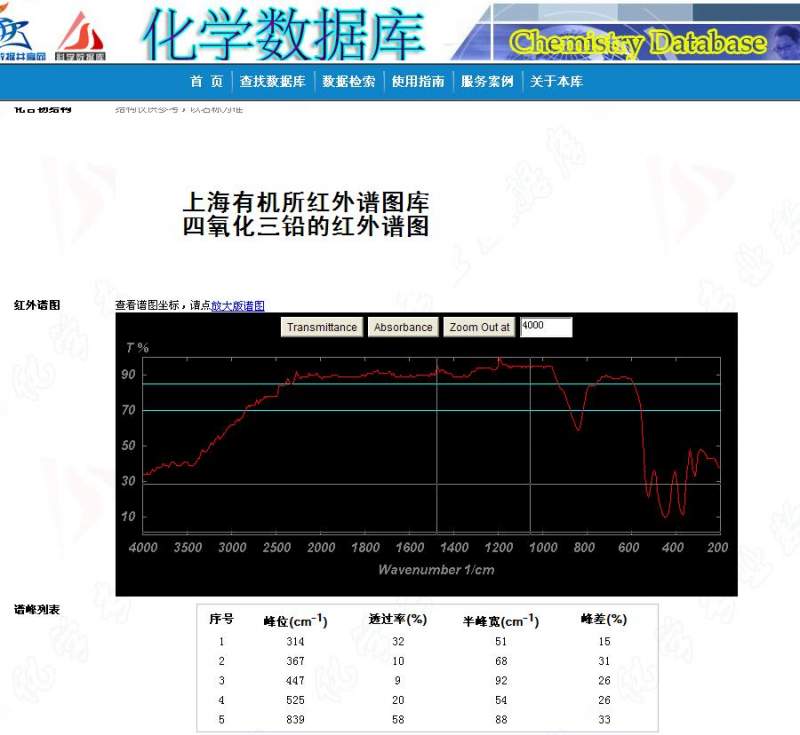Click the 四氧化三铅的红外谱图 heading
Image resolution: width=800 pixels, height=735 pixels.
306,226
